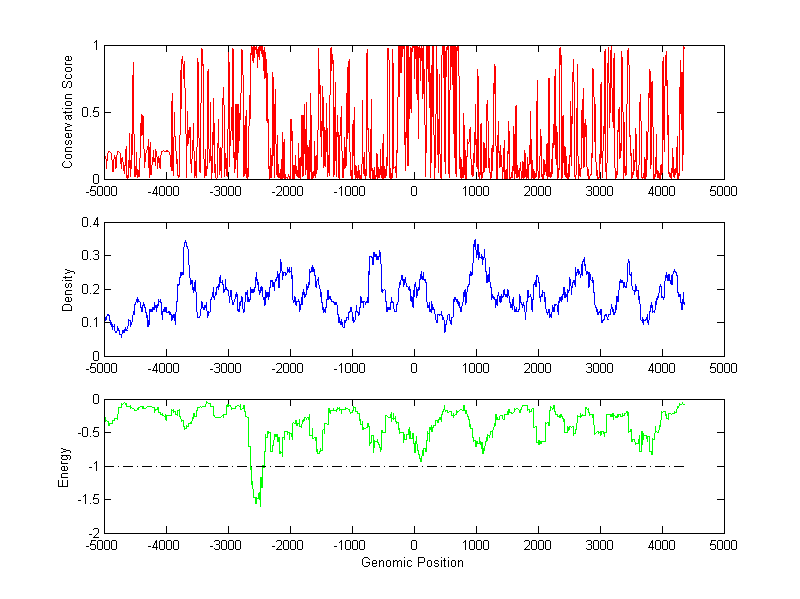Click the -2000 x-tick under the conservation plot
The height and width of the screenshot is (599, 800).
[x=287, y=191]
